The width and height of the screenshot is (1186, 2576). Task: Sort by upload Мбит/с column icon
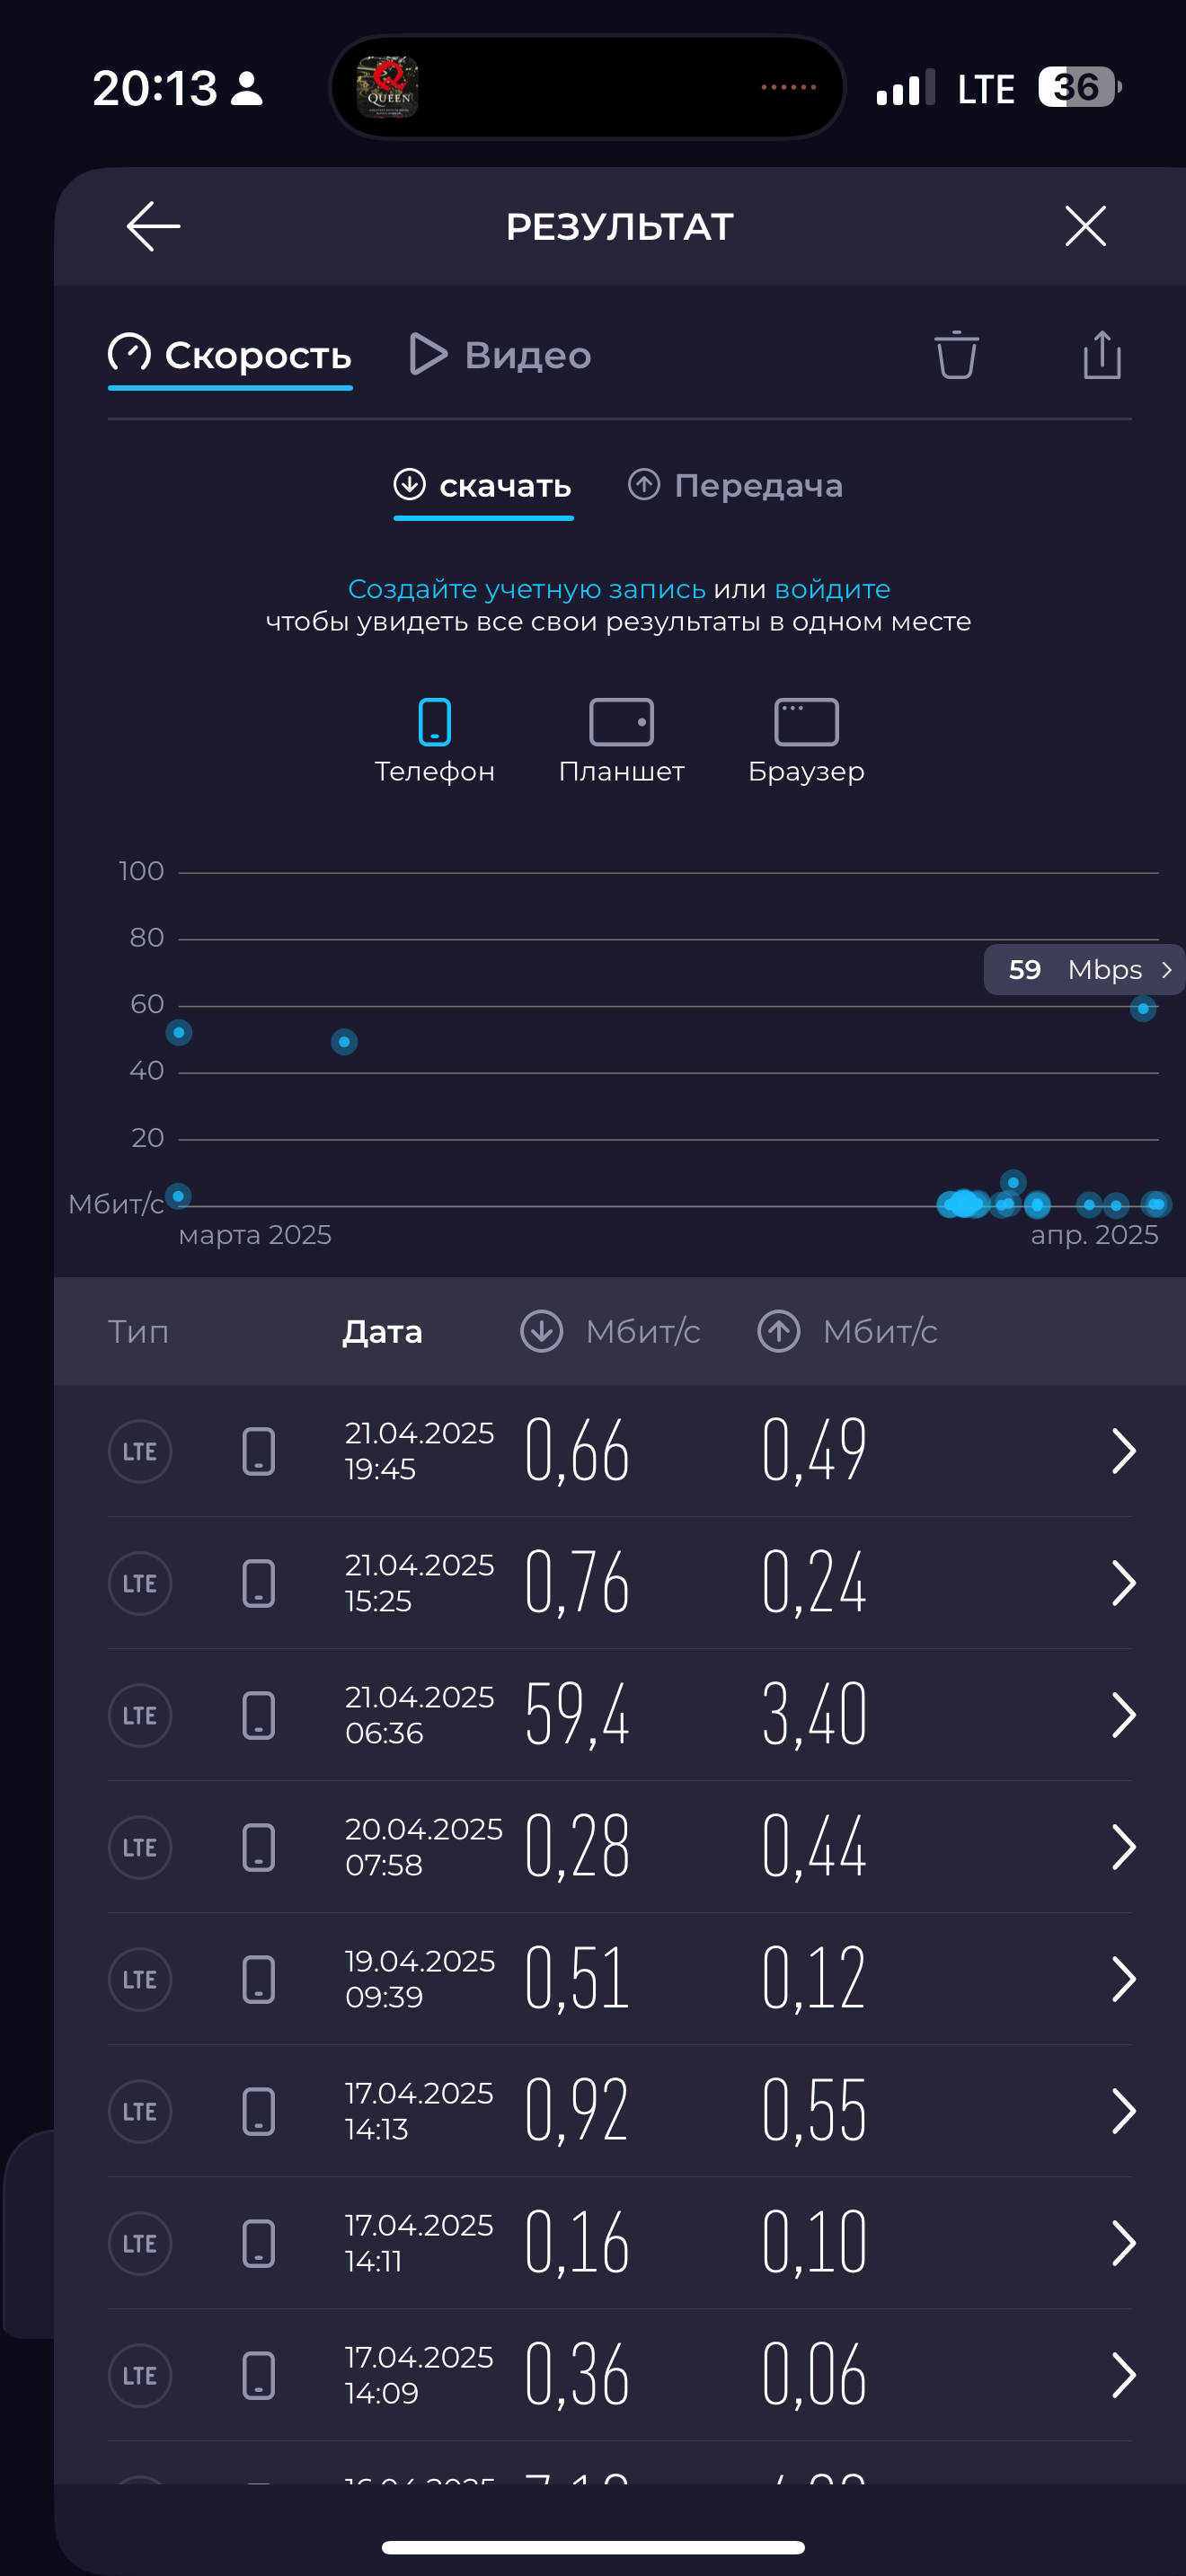click(x=778, y=1331)
